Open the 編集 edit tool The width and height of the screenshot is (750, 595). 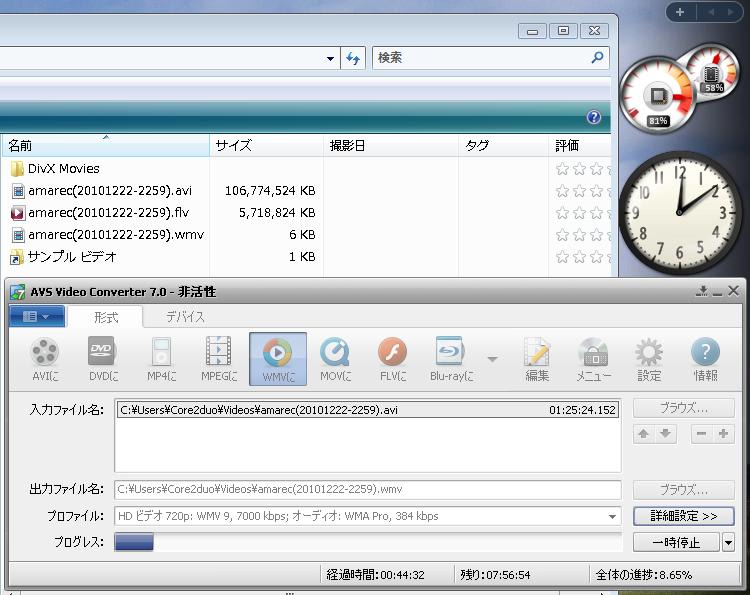(537, 360)
